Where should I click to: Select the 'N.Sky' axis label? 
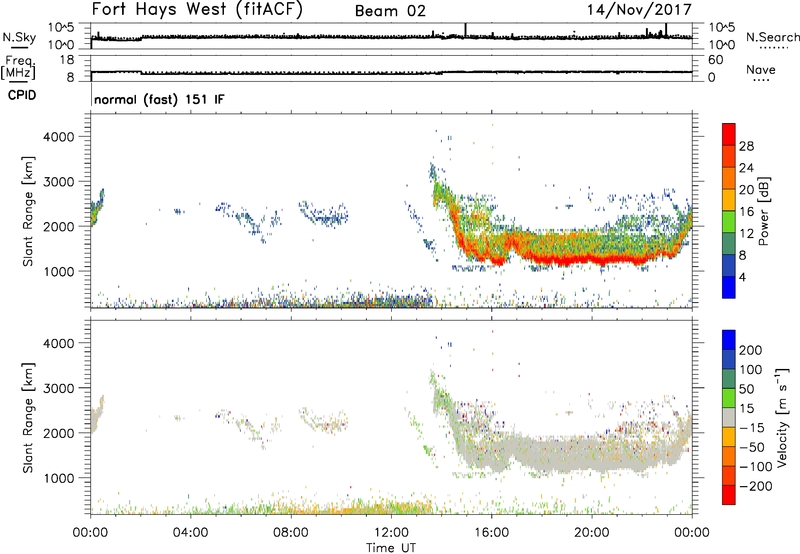pos(19,37)
